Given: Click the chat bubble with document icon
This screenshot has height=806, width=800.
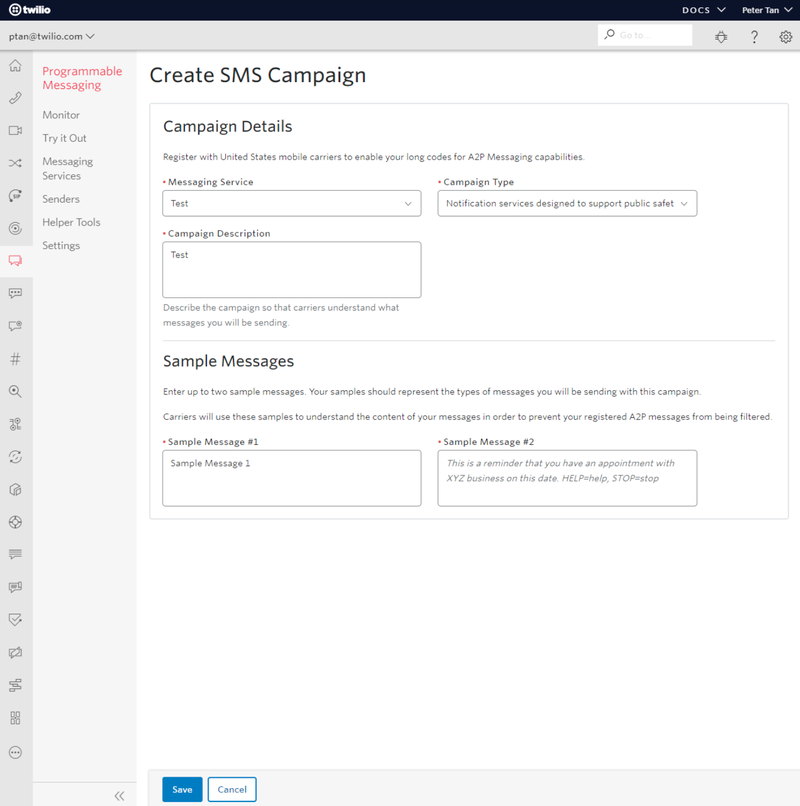Looking at the screenshot, I should (x=15, y=587).
